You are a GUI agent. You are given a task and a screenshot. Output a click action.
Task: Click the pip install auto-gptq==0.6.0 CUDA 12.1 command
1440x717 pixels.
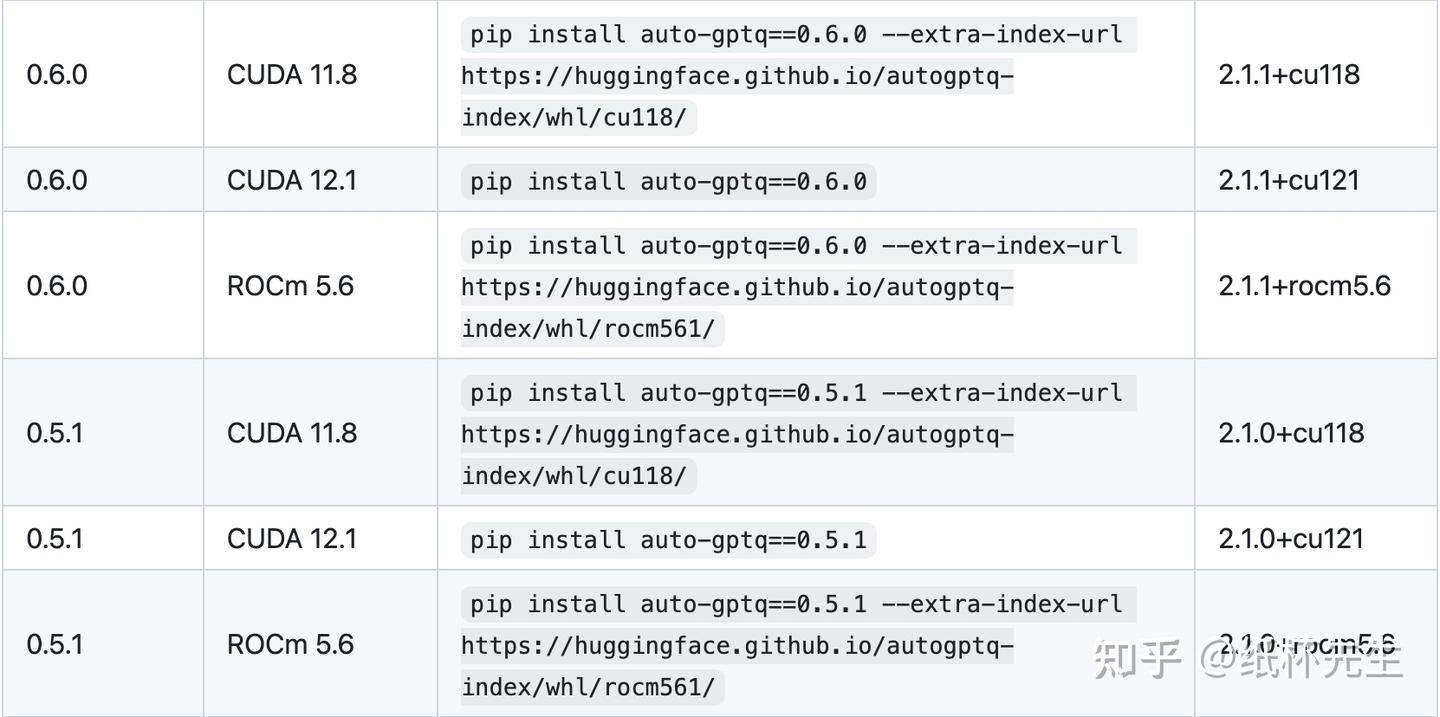[668, 181]
